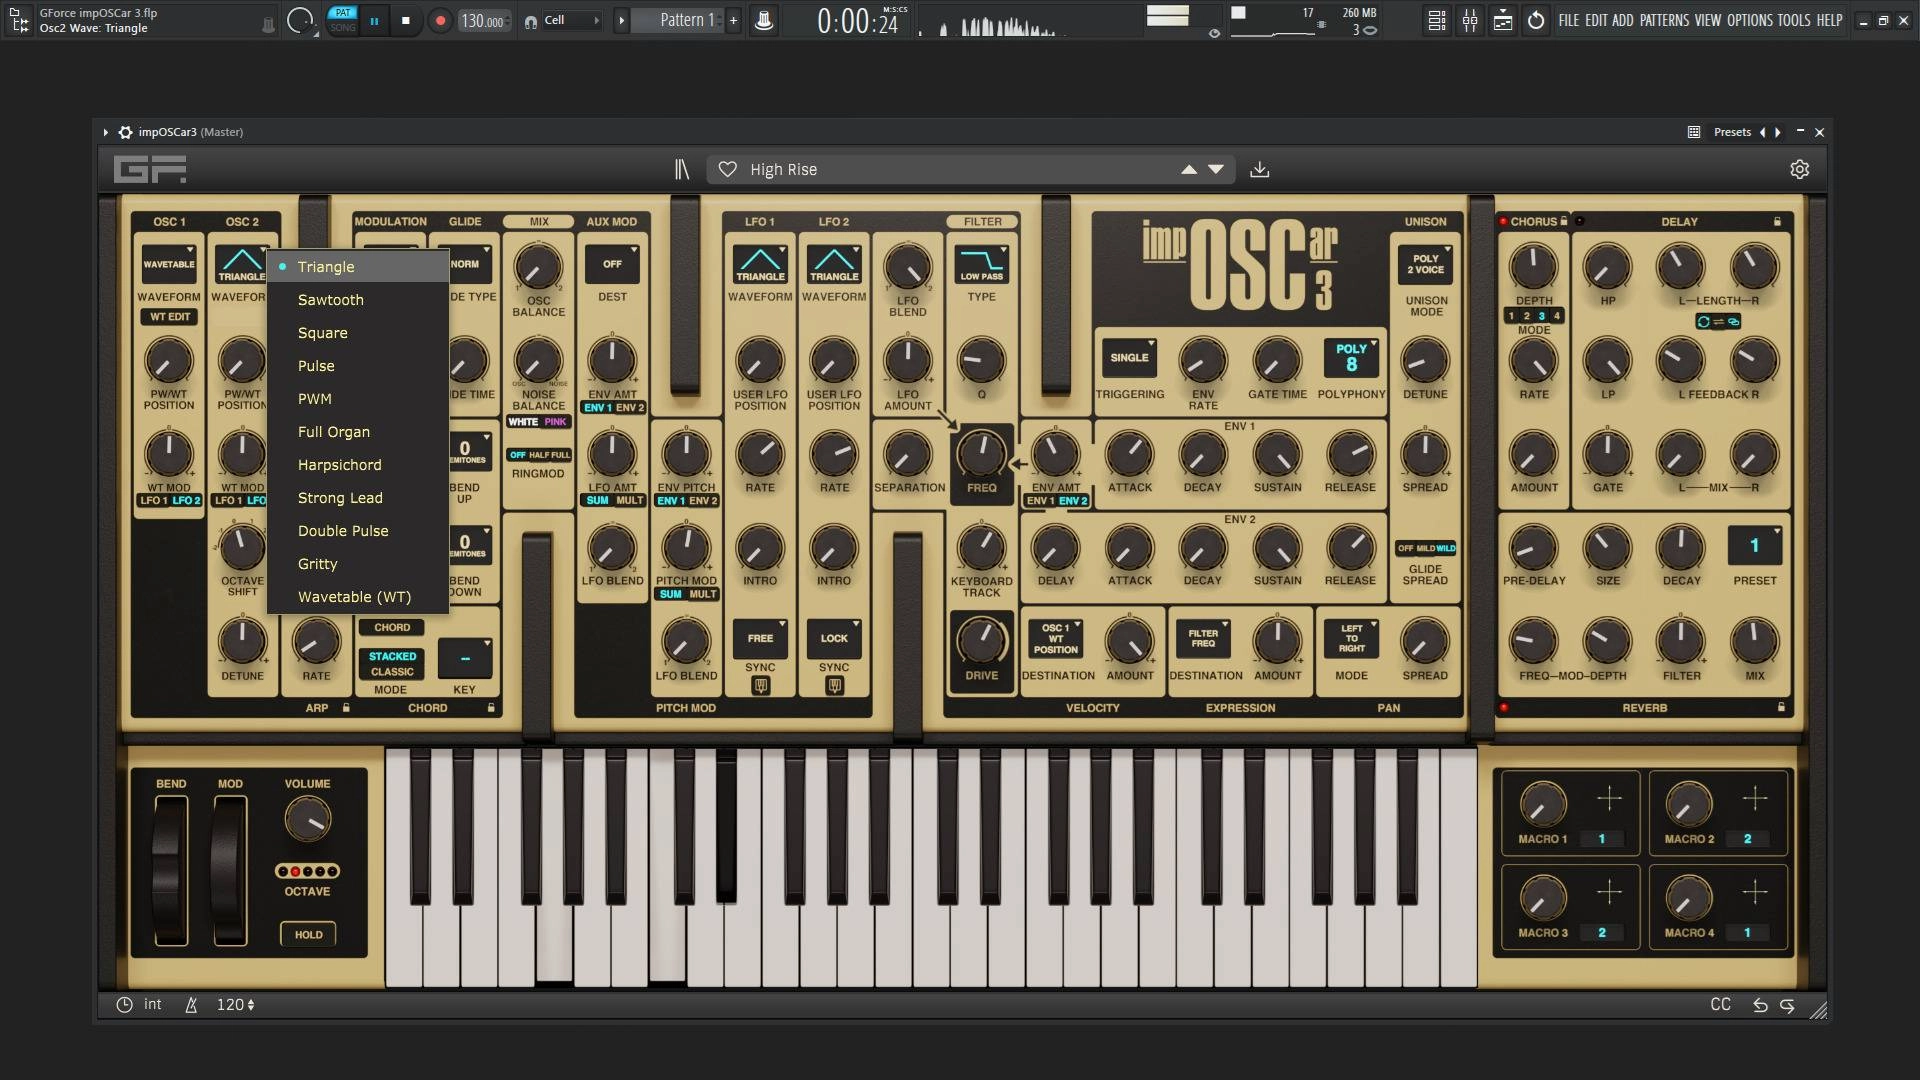Click the FL Studio record button
The width and height of the screenshot is (1920, 1080).
440,20
